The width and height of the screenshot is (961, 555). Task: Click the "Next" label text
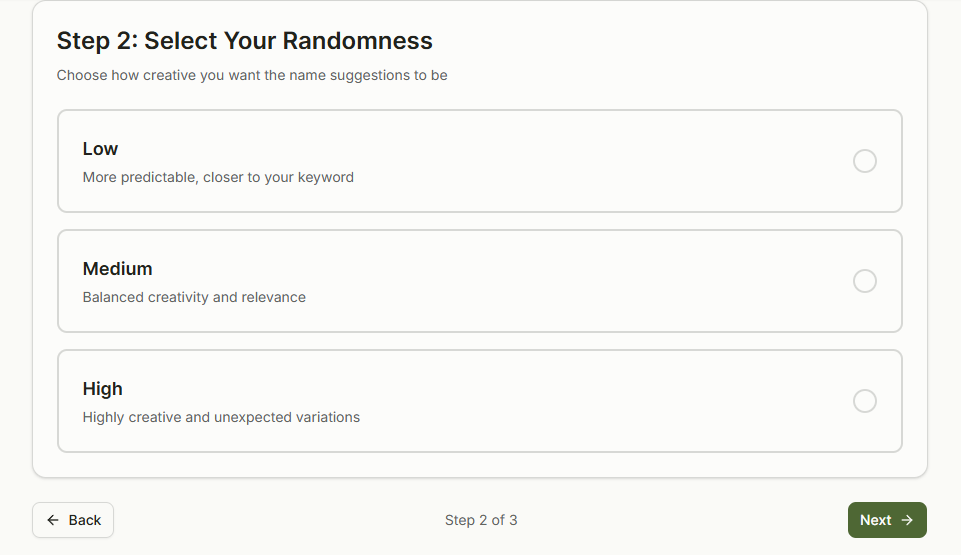(x=875, y=520)
